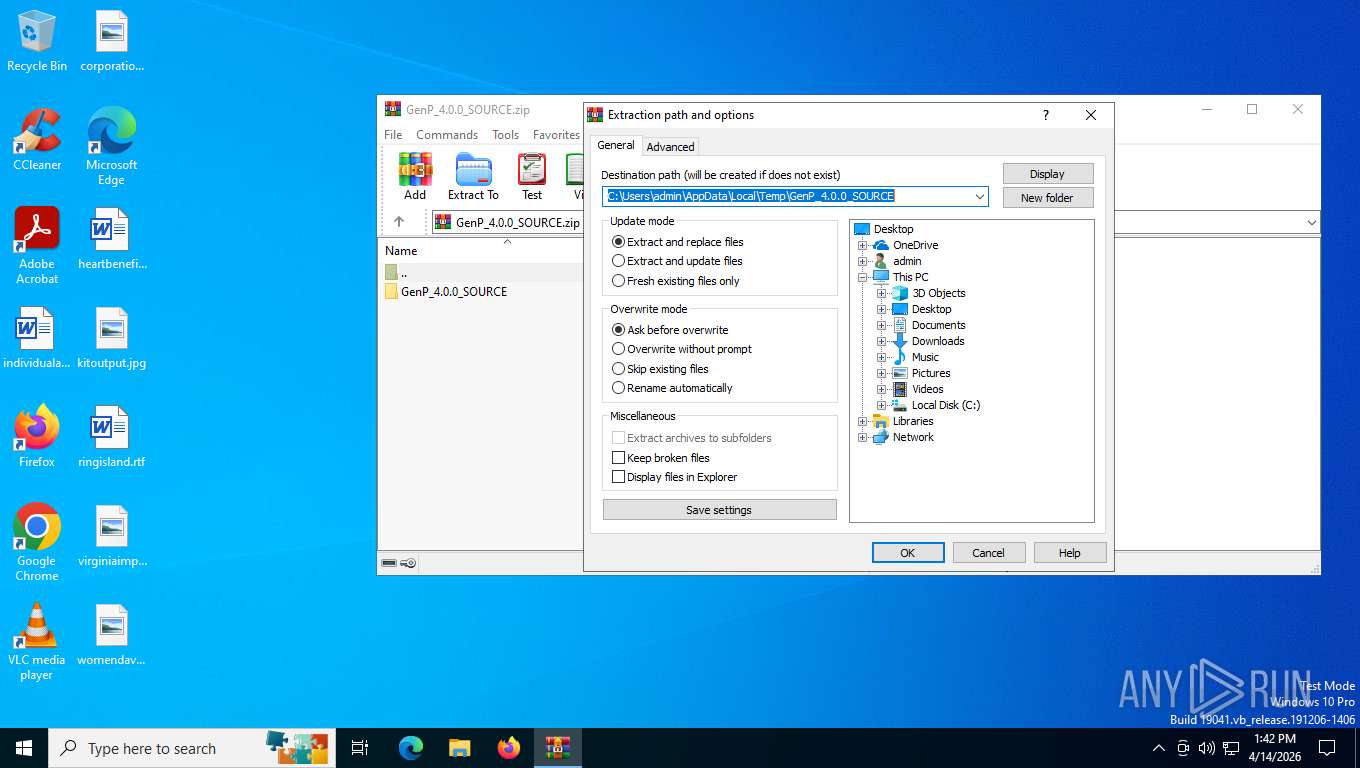Viewport: 1360px width, 768px height.
Task: Click the Display button
Action: (x=1047, y=174)
